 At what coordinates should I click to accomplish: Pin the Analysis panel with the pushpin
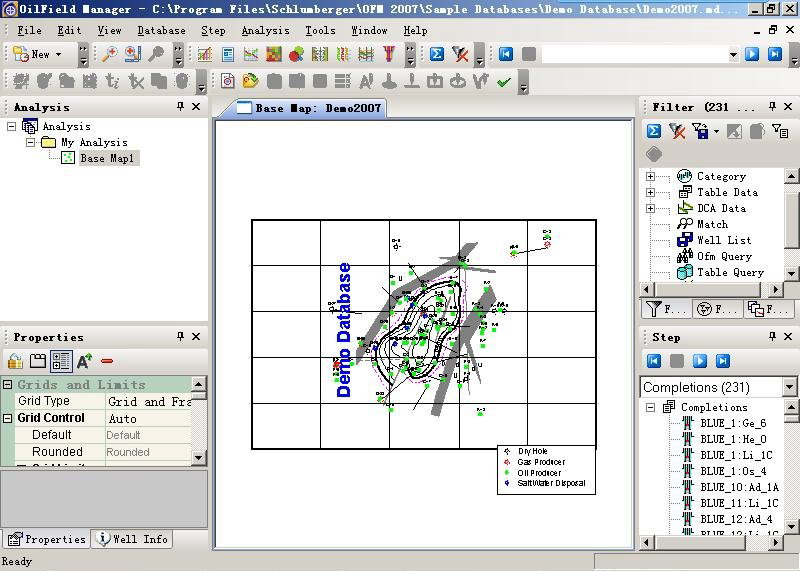[x=180, y=106]
